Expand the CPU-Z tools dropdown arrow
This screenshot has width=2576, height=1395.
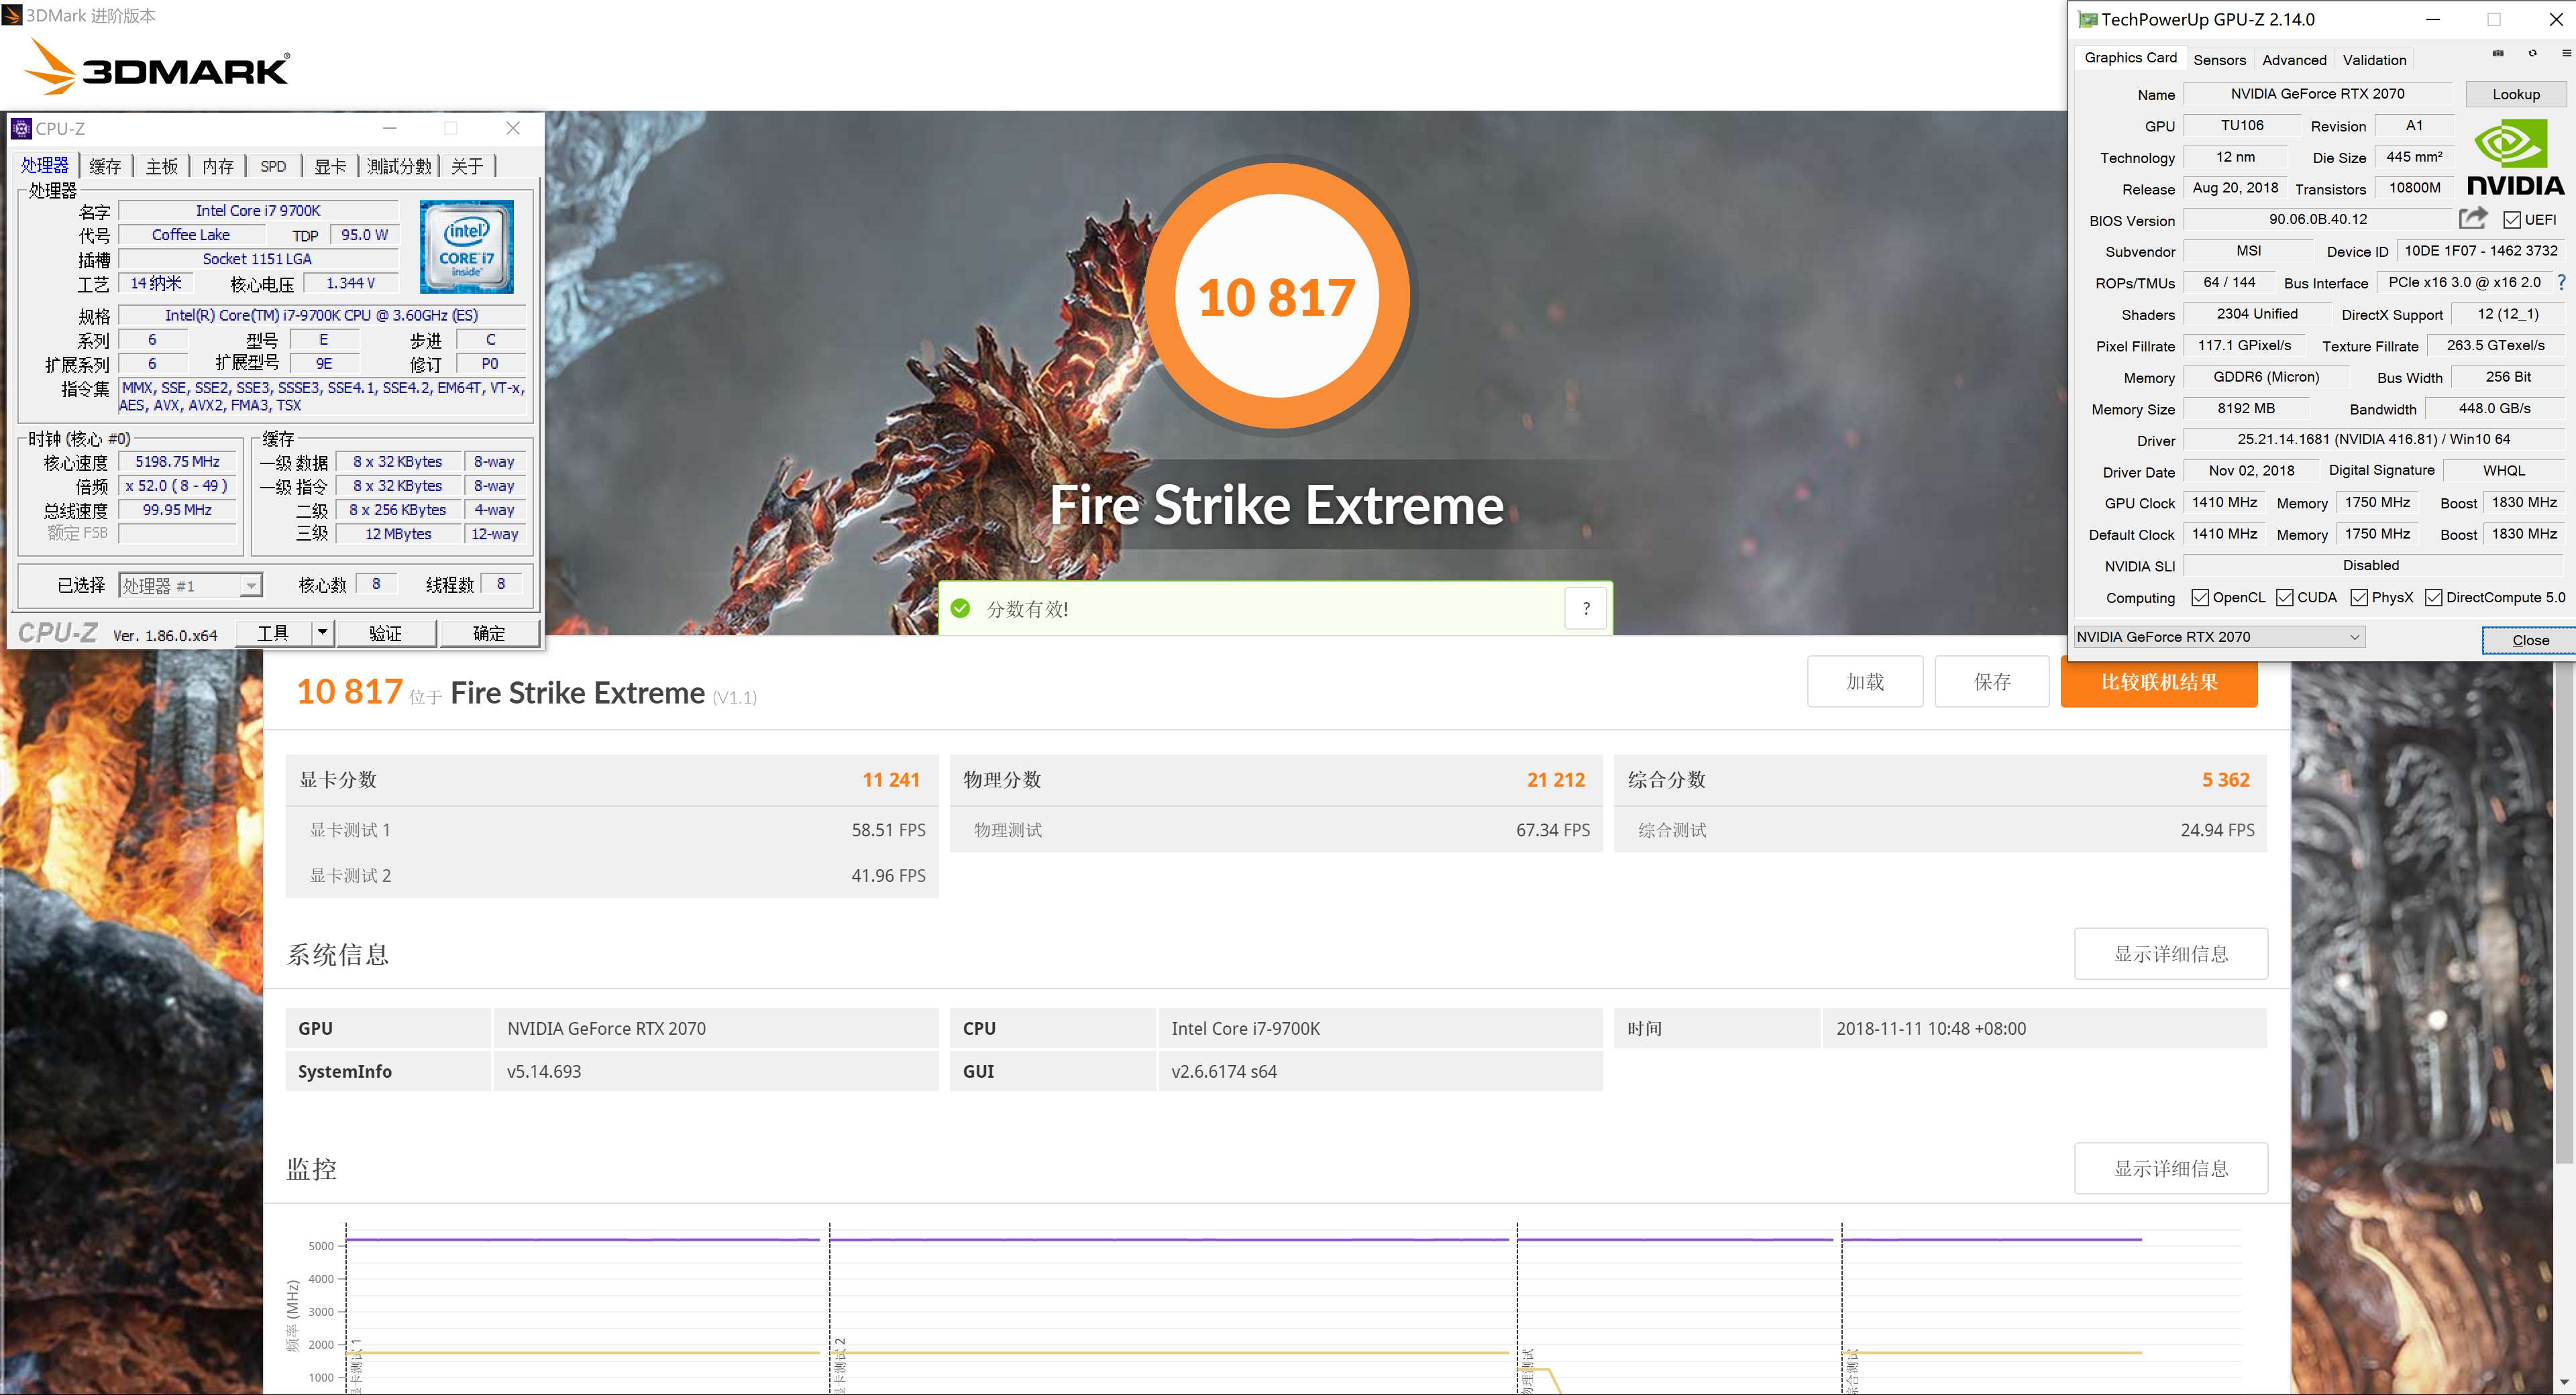click(322, 633)
